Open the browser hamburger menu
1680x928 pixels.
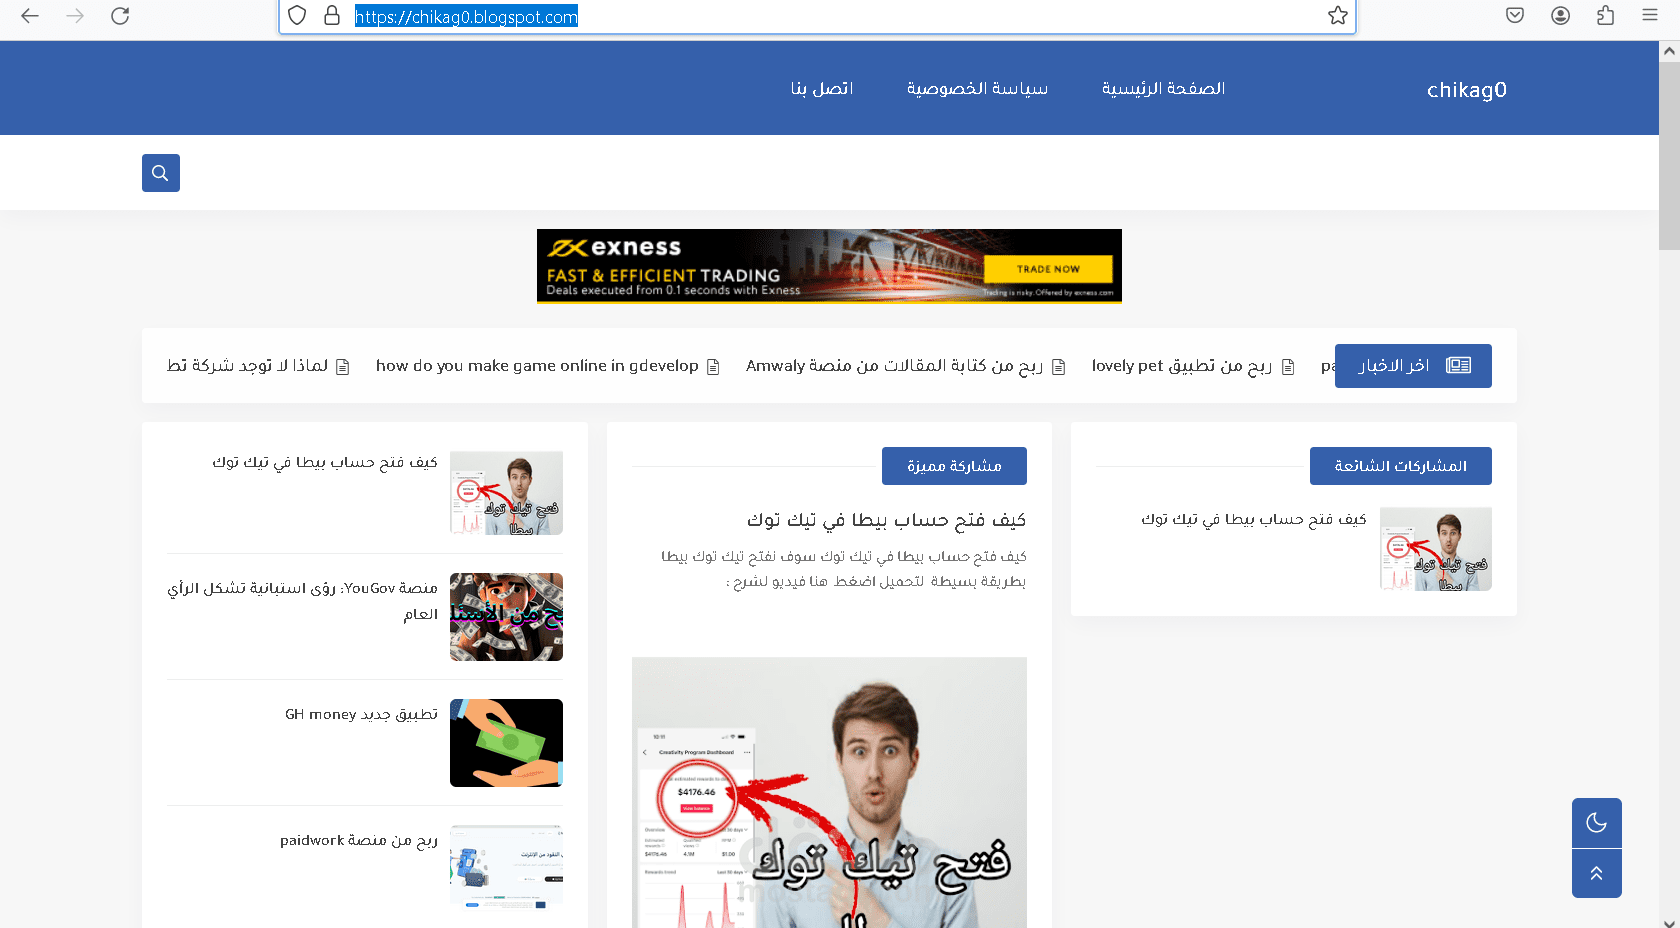(1650, 16)
